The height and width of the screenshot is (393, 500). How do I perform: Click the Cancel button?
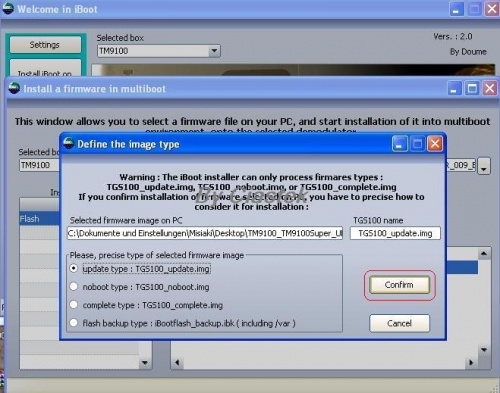coord(399,323)
